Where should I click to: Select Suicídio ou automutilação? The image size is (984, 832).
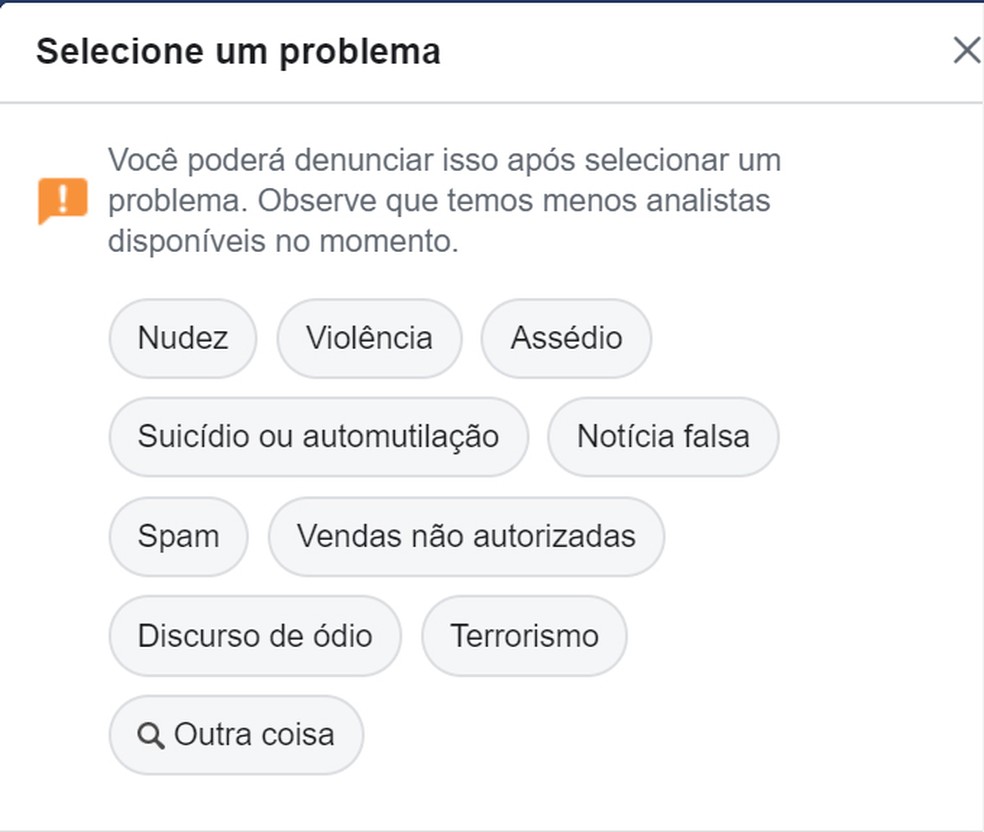pos(318,437)
